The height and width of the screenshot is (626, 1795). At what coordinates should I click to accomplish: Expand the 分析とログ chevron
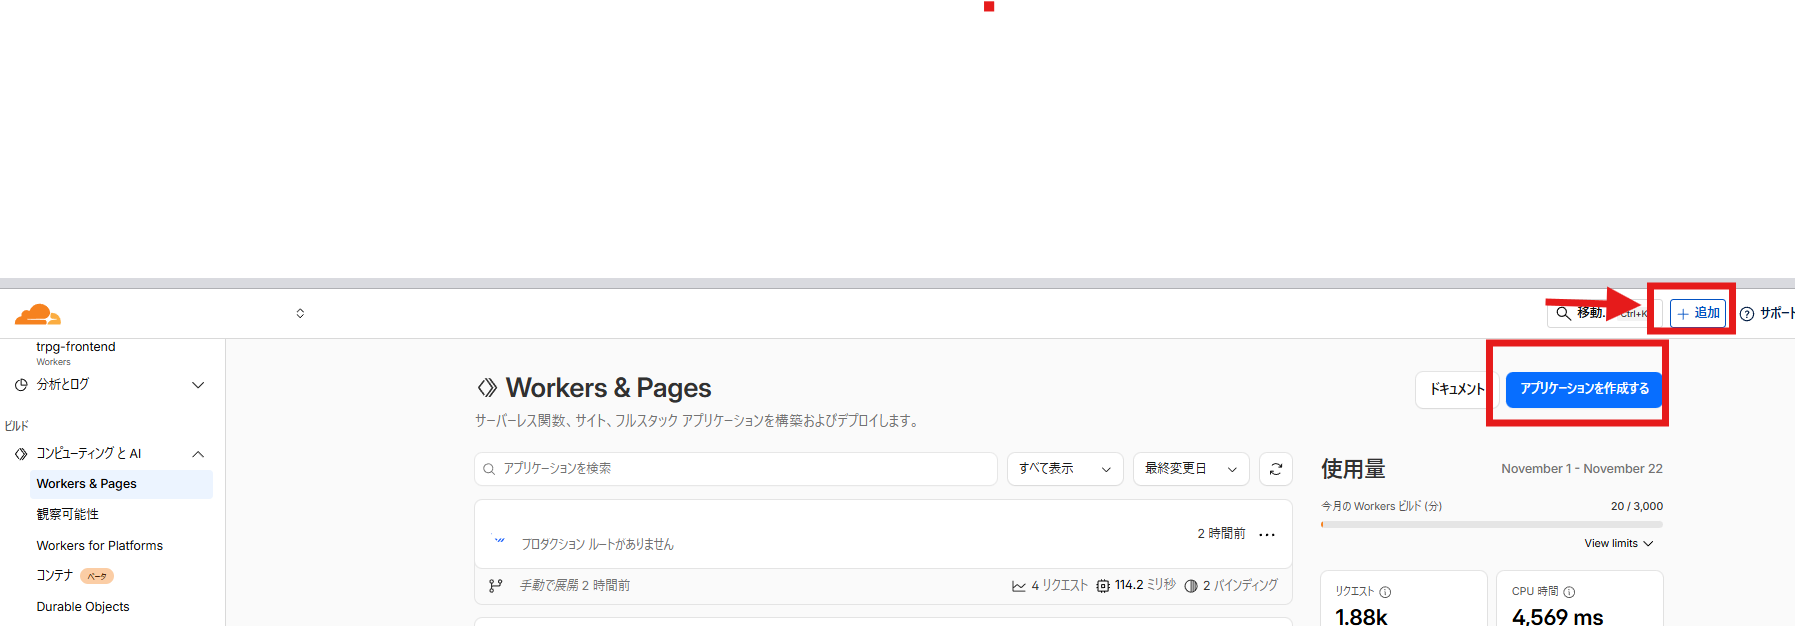click(198, 384)
